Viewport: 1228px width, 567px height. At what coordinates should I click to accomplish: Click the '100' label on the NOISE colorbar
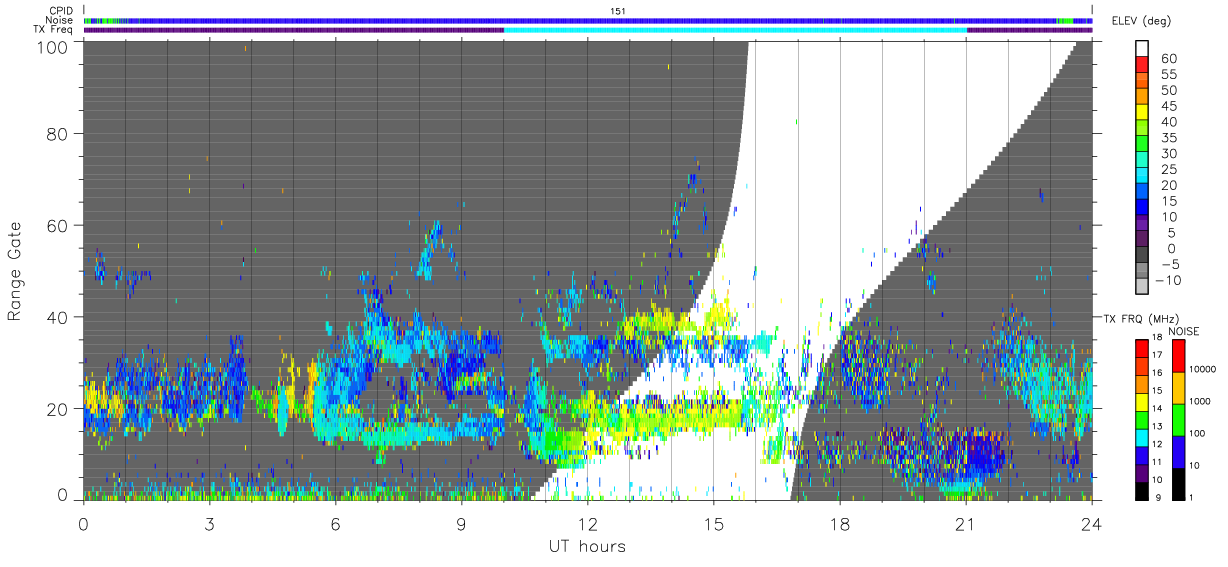1198,433
